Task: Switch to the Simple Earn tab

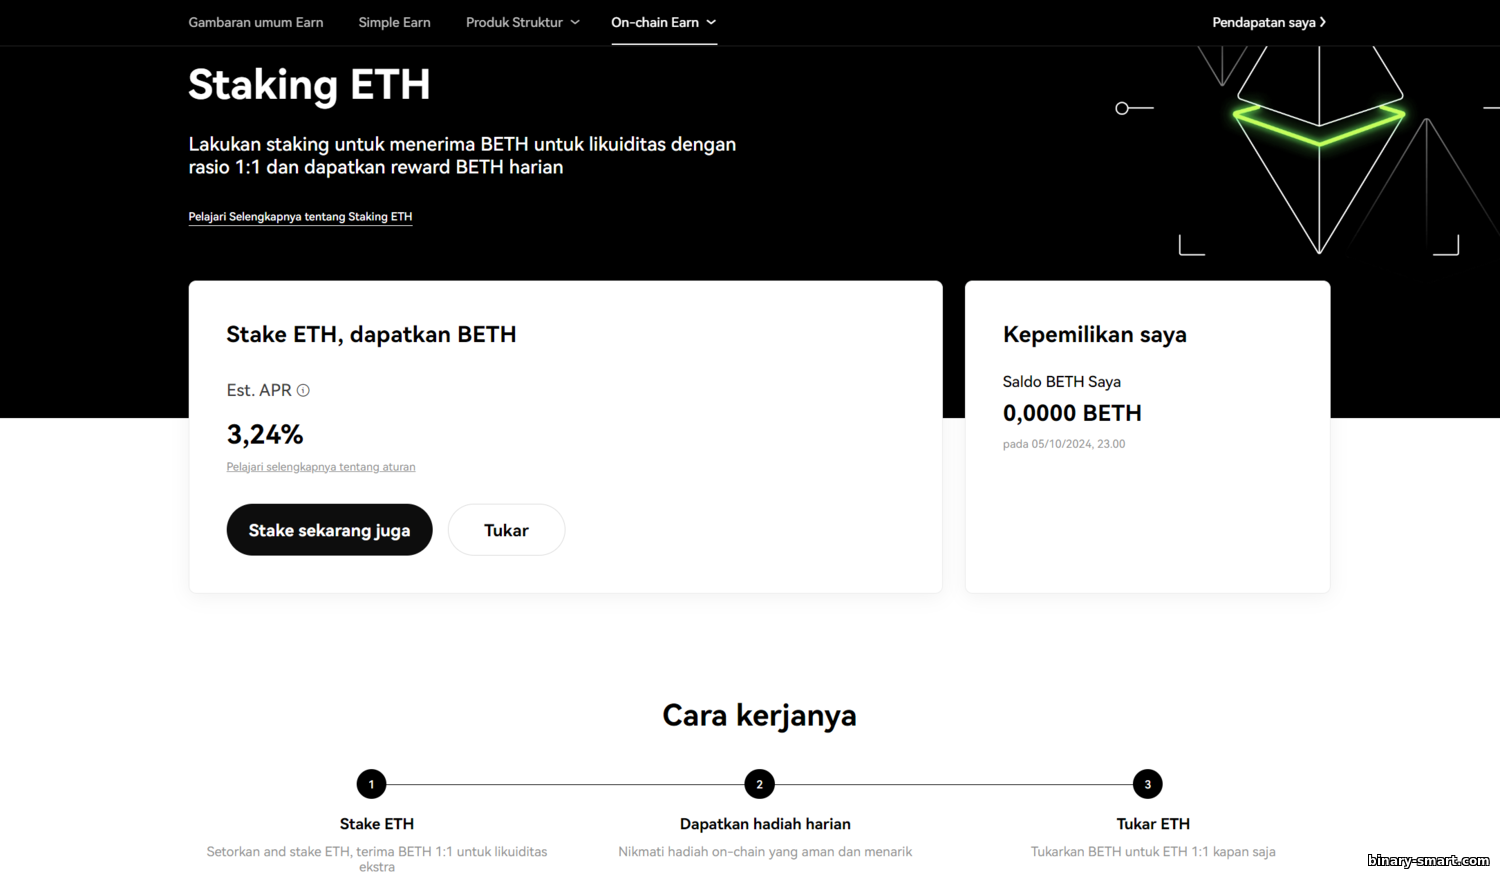Action: pos(394,22)
